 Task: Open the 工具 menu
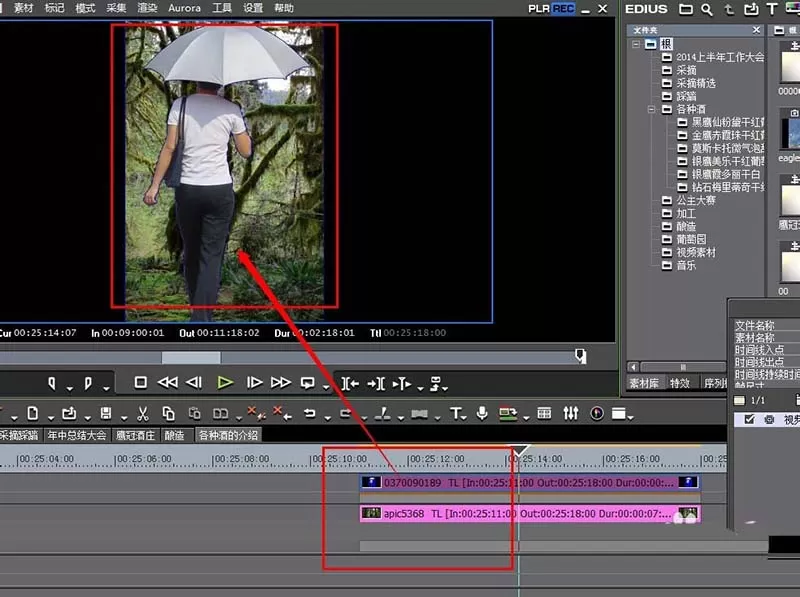click(x=222, y=8)
